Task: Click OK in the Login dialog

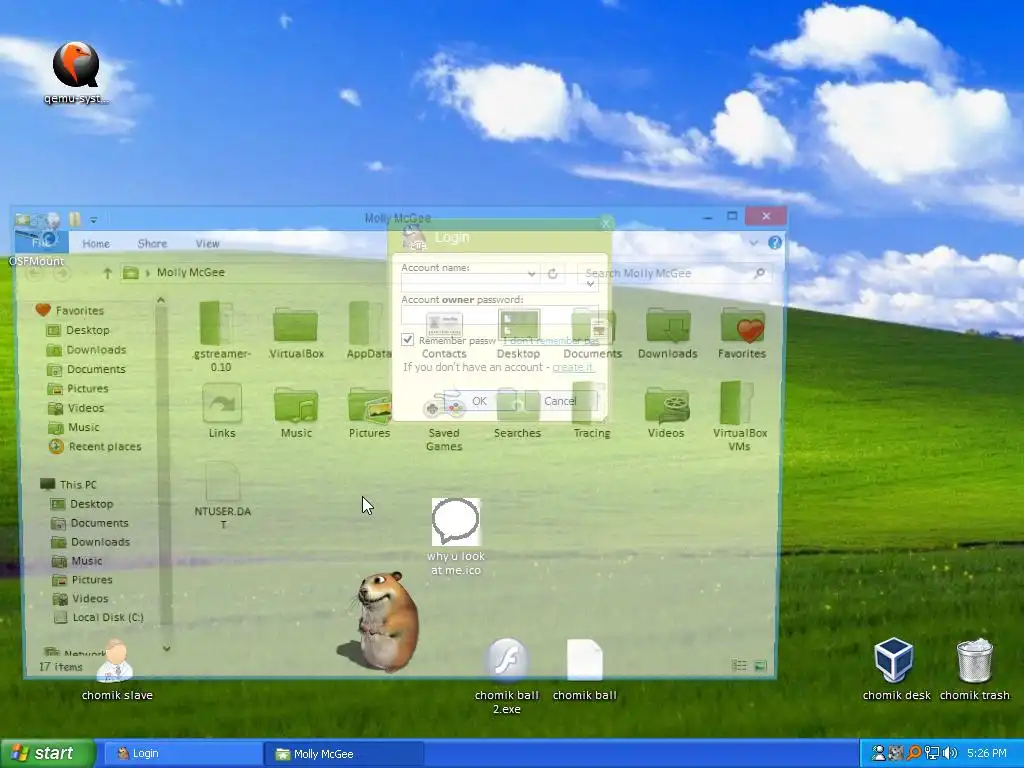Action: click(479, 401)
